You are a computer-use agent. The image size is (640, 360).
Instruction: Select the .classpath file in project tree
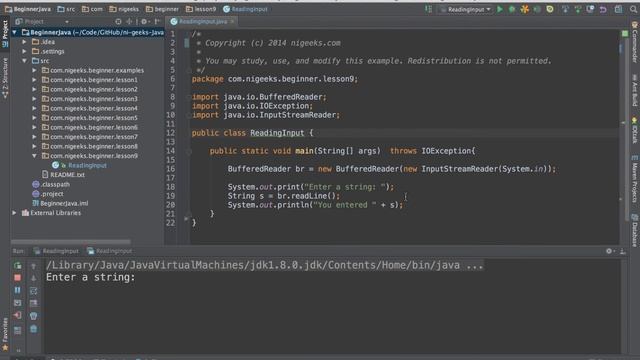(x=51, y=184)
